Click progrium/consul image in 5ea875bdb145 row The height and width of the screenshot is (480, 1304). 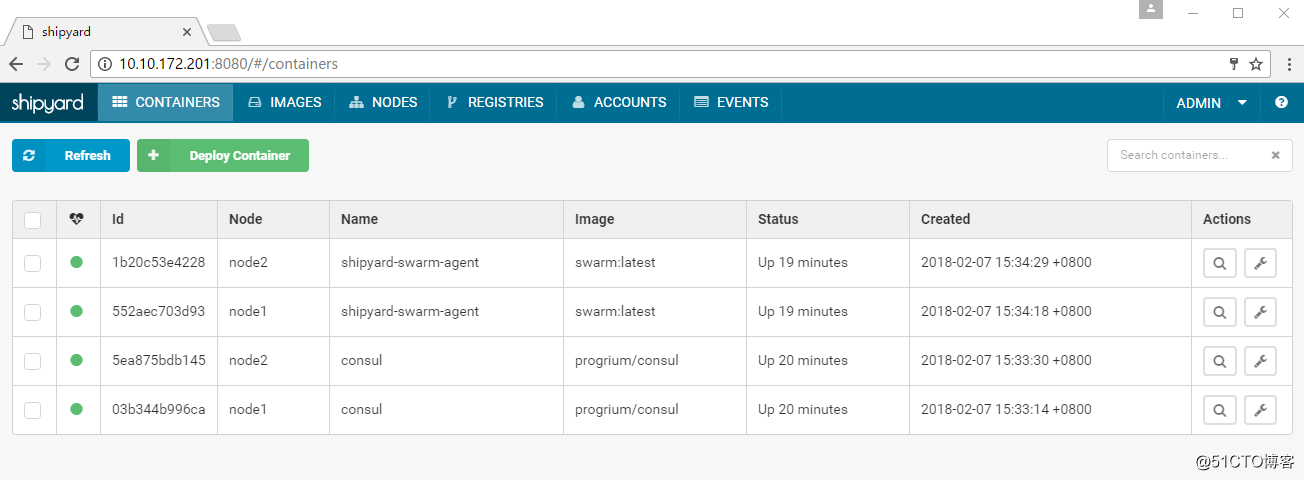(627, 361)
